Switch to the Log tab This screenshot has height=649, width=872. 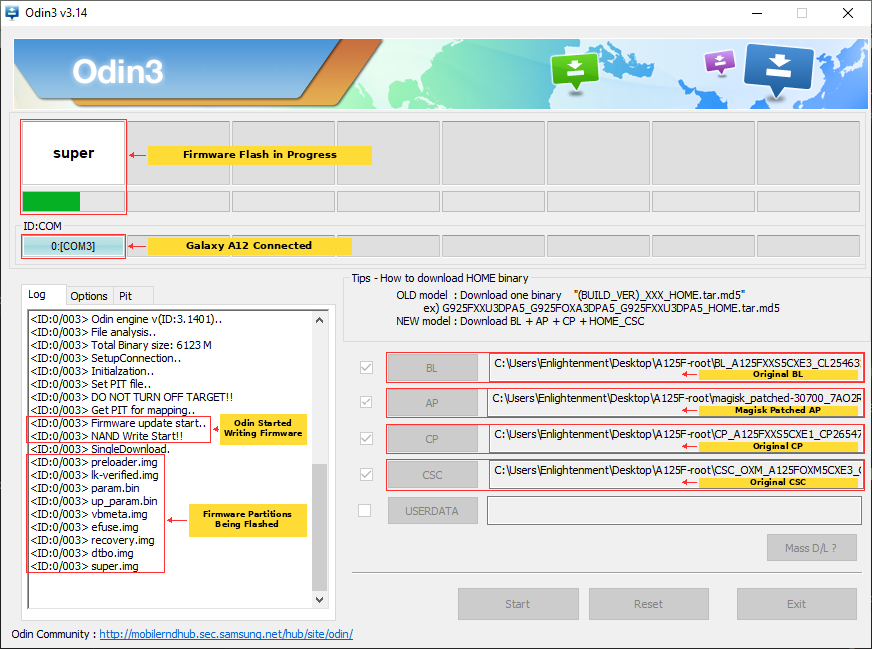[43, 294]
